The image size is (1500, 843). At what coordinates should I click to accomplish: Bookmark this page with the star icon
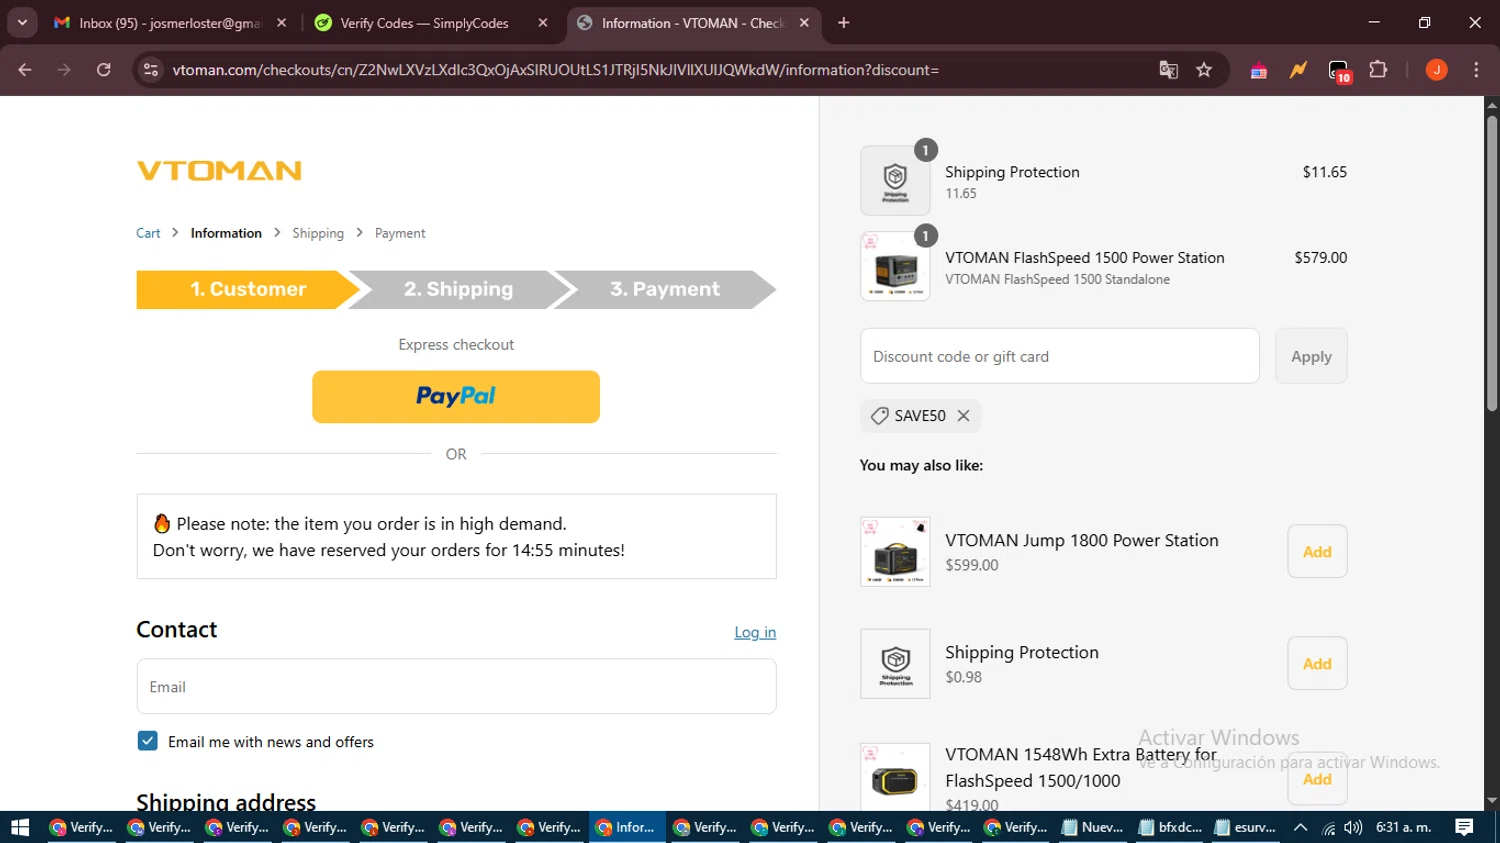(x=1204, y=70)
